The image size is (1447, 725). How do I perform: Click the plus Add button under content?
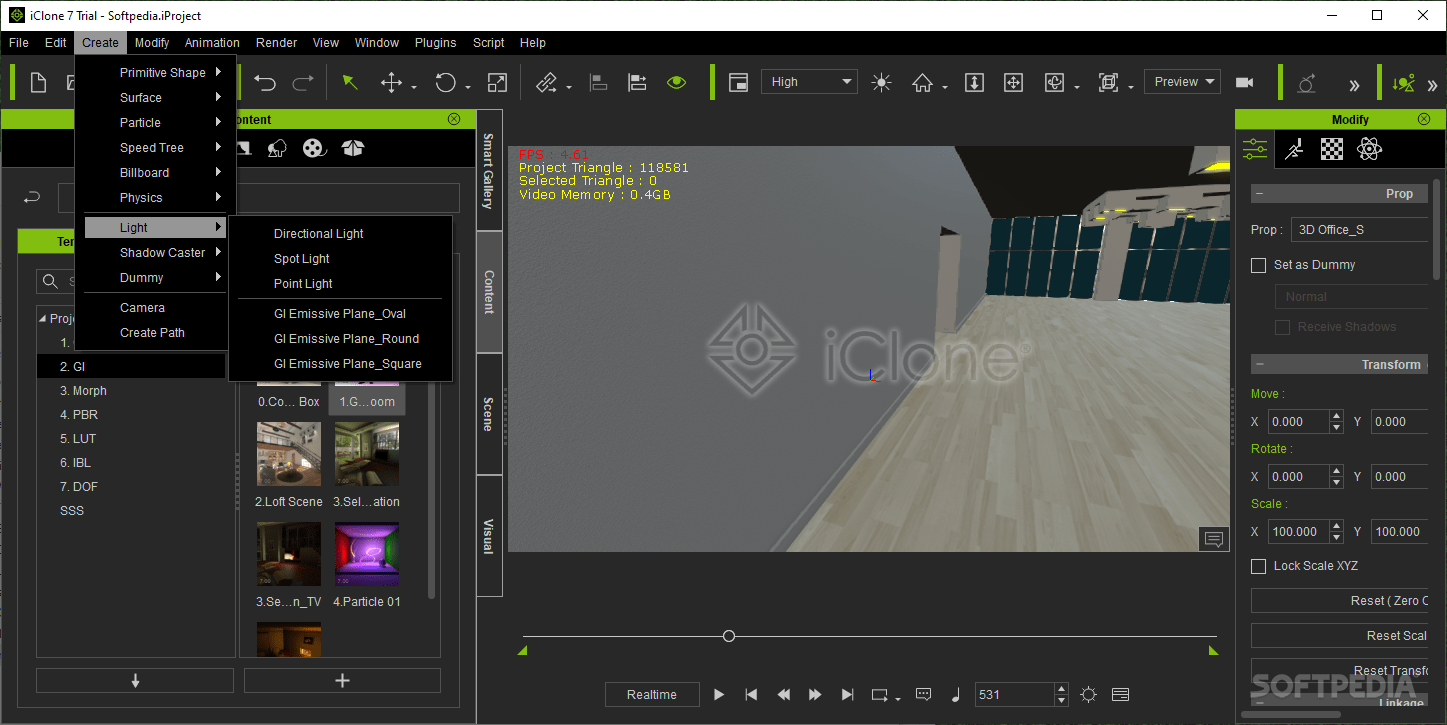click(x=342, y=681)
